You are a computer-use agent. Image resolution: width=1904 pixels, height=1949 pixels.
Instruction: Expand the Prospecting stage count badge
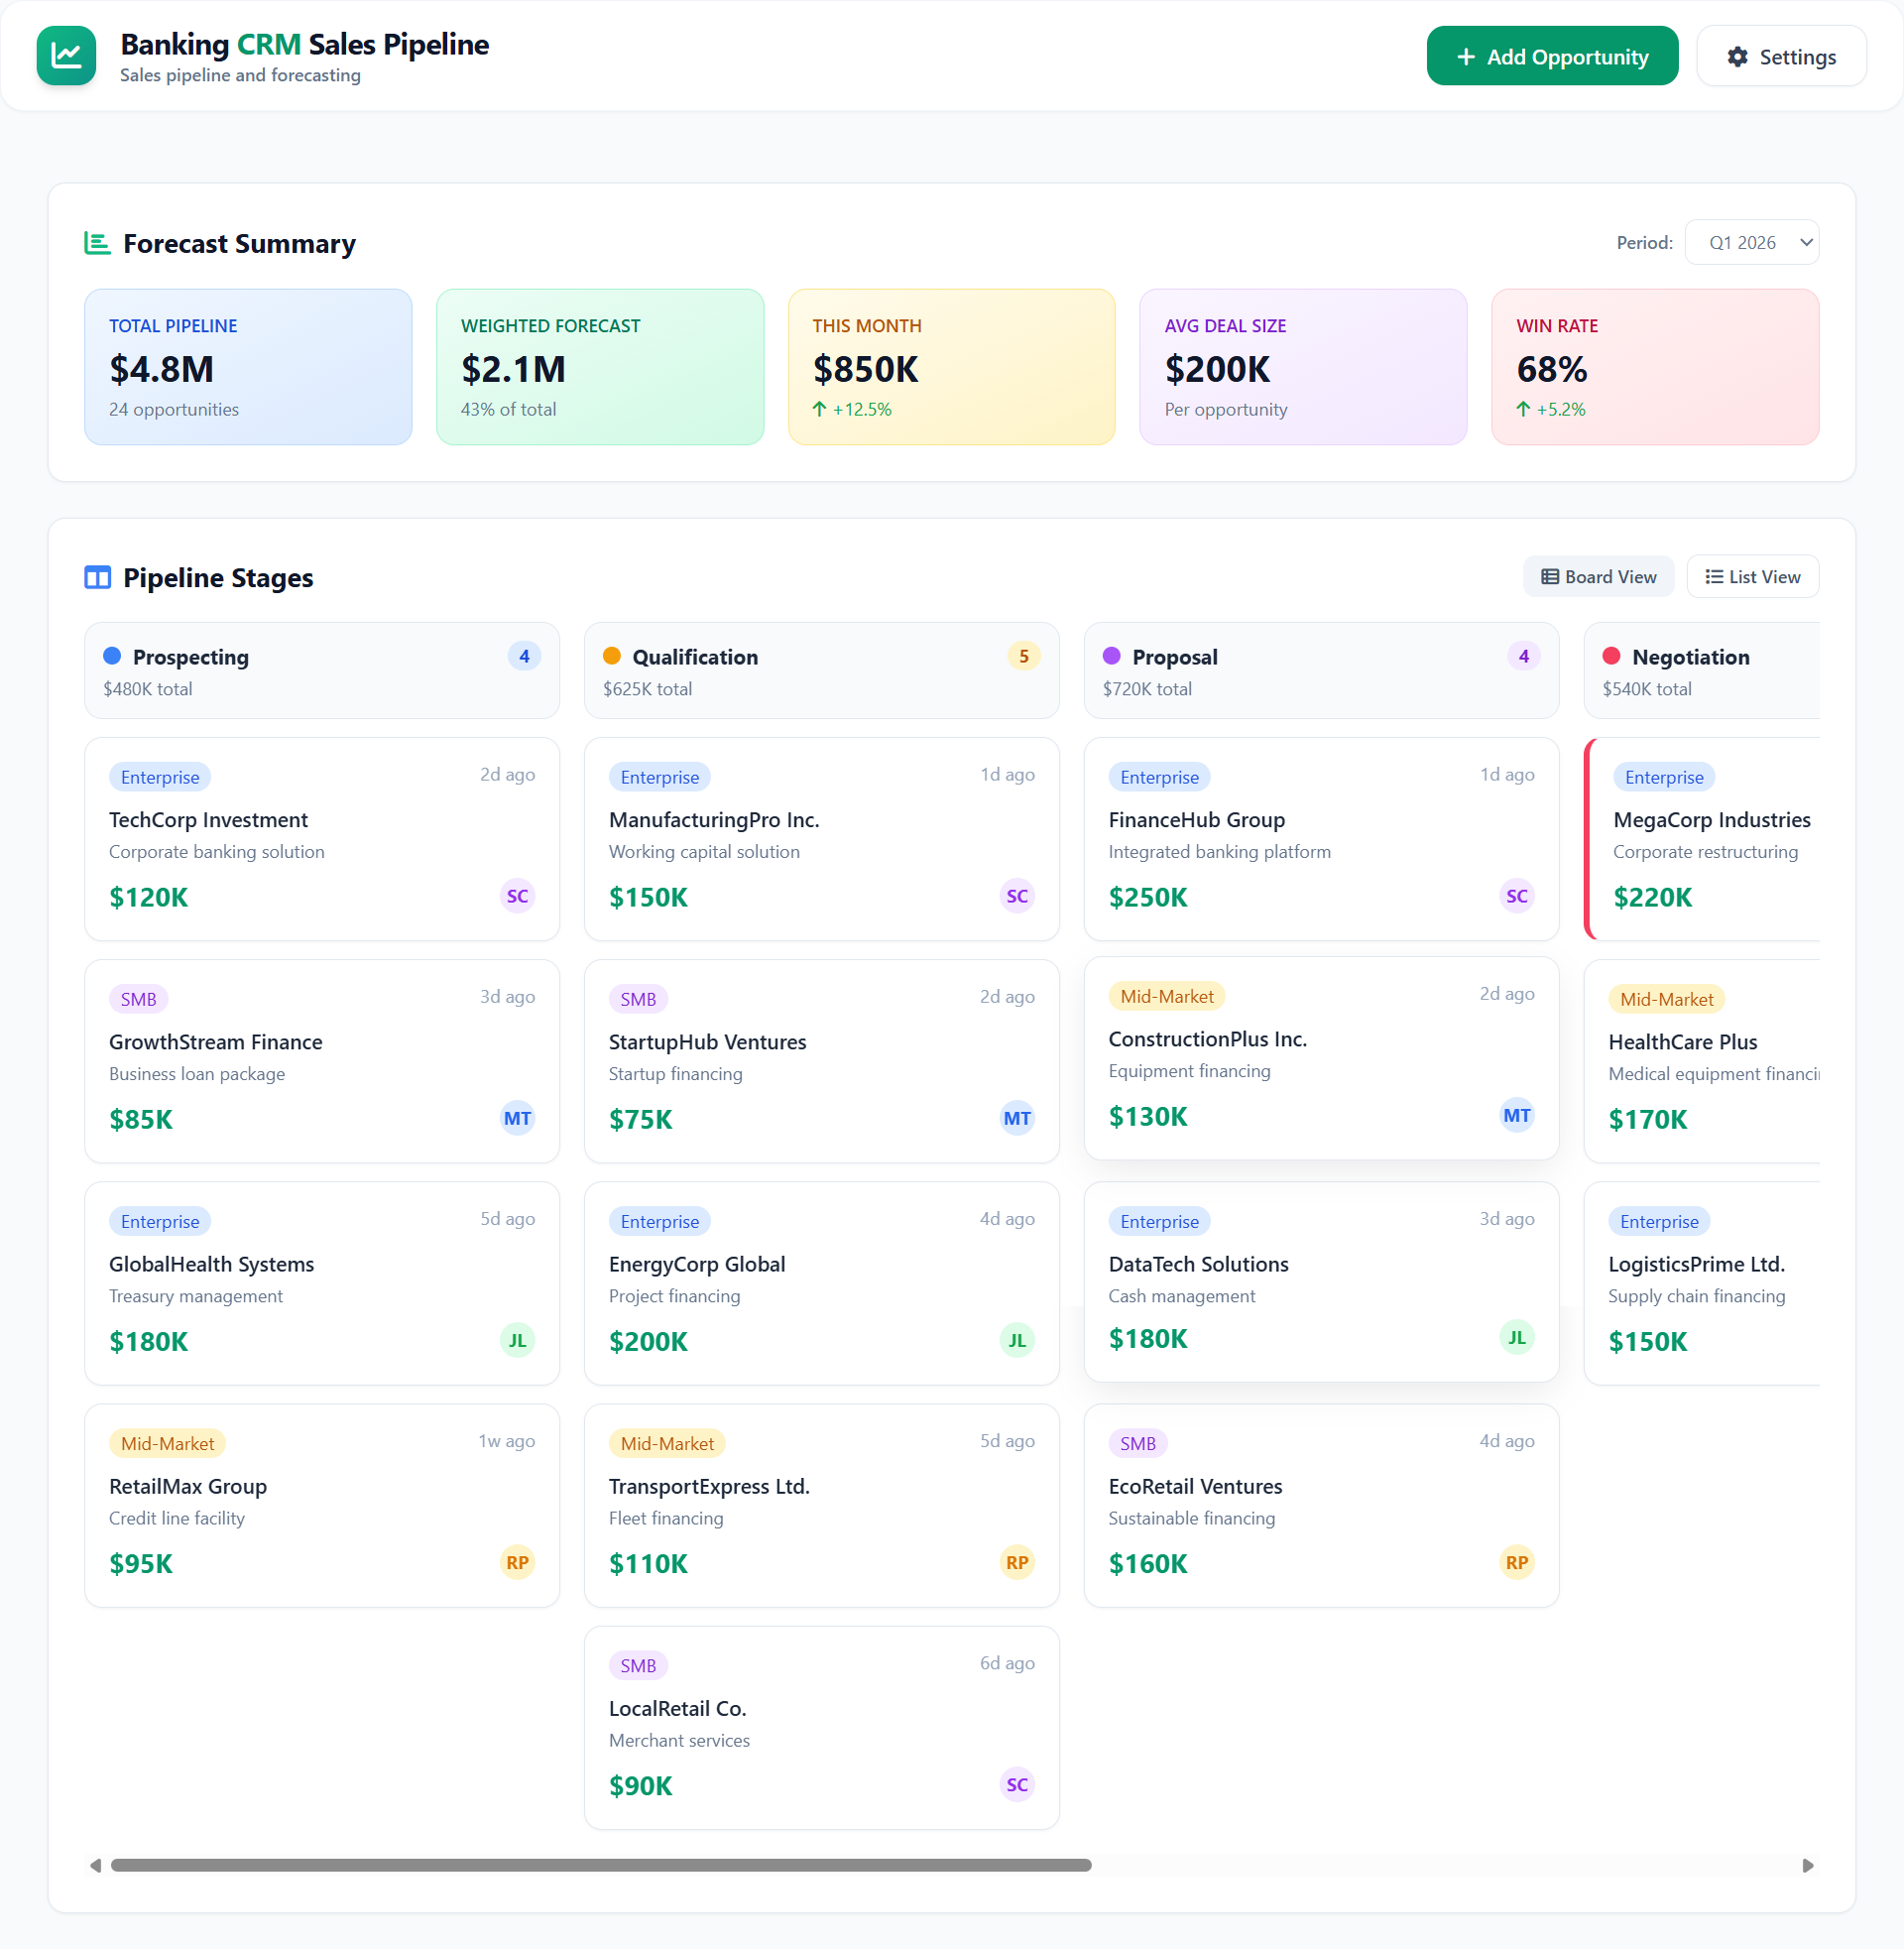pos(524,655)
